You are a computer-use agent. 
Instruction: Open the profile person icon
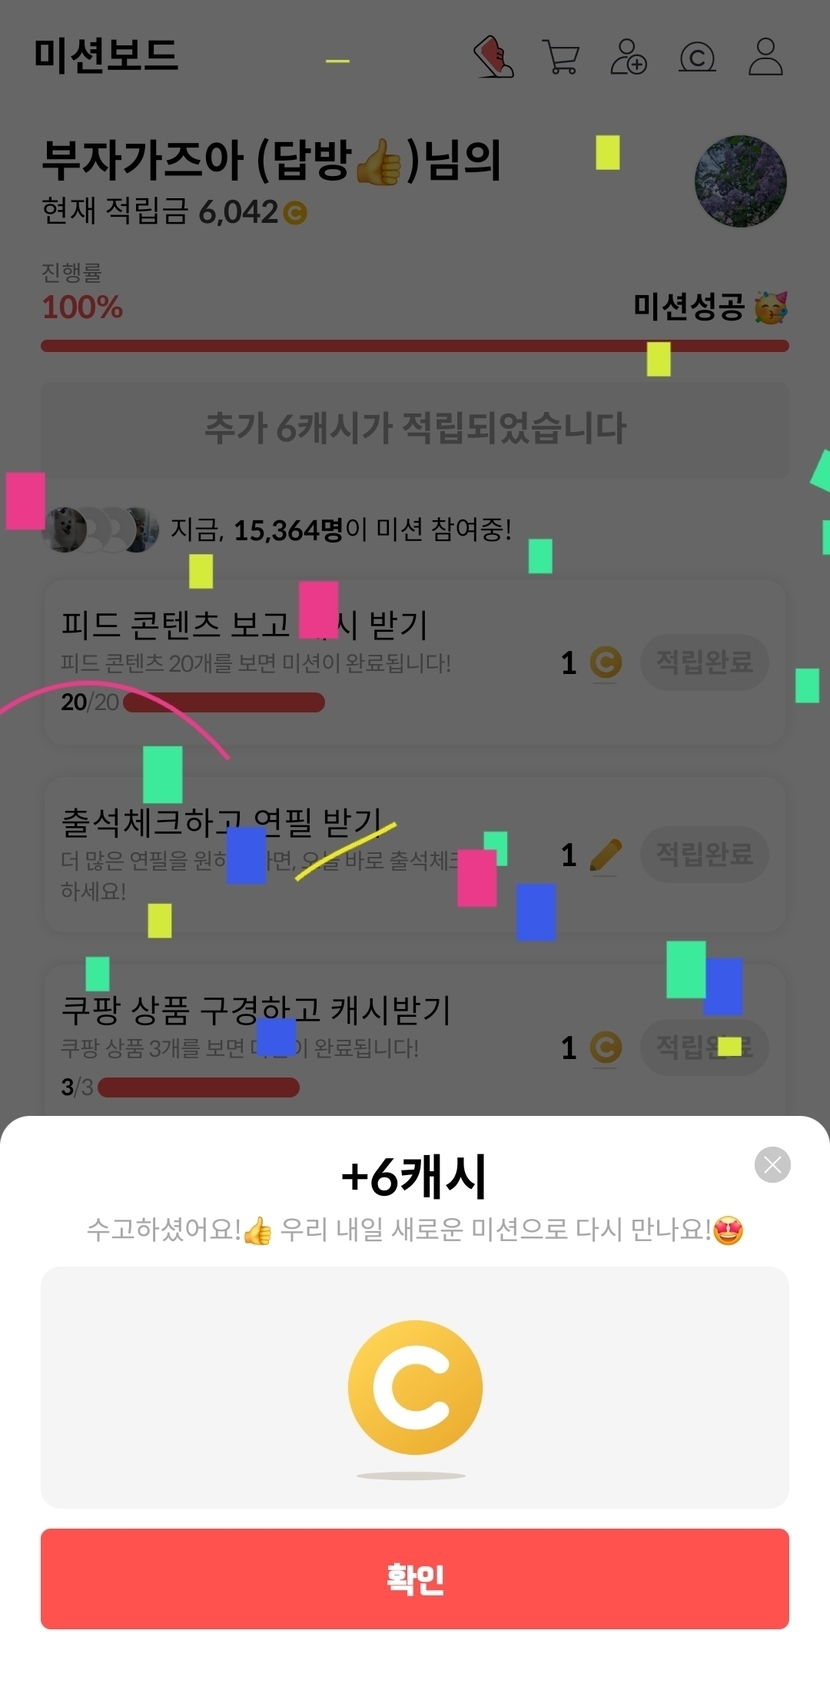(x=766, y=57)
